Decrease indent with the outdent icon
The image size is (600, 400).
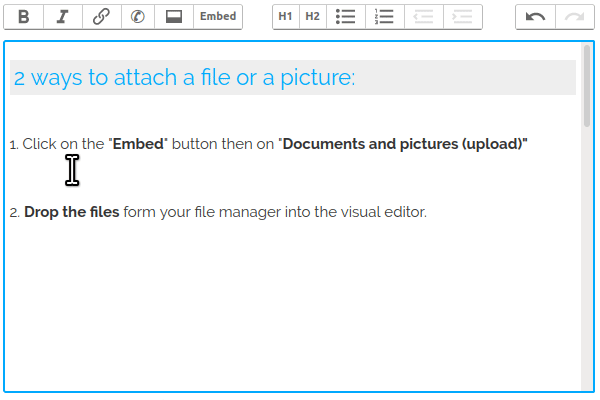423,17
